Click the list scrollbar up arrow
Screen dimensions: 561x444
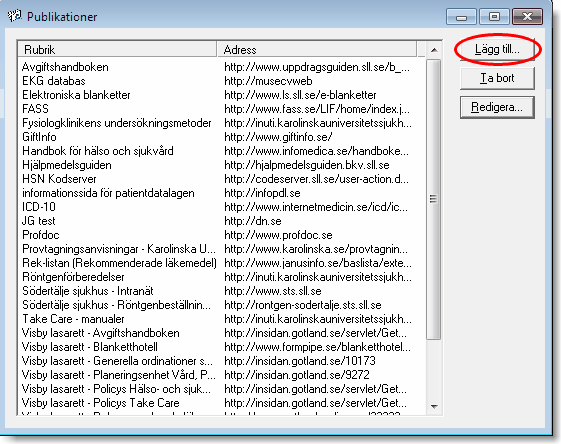click(x=434, y=50)
